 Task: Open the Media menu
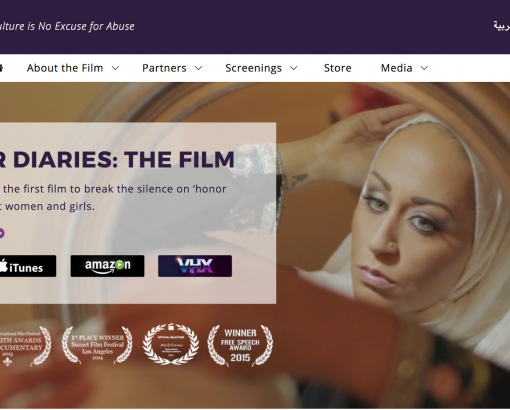click(397, 68)
